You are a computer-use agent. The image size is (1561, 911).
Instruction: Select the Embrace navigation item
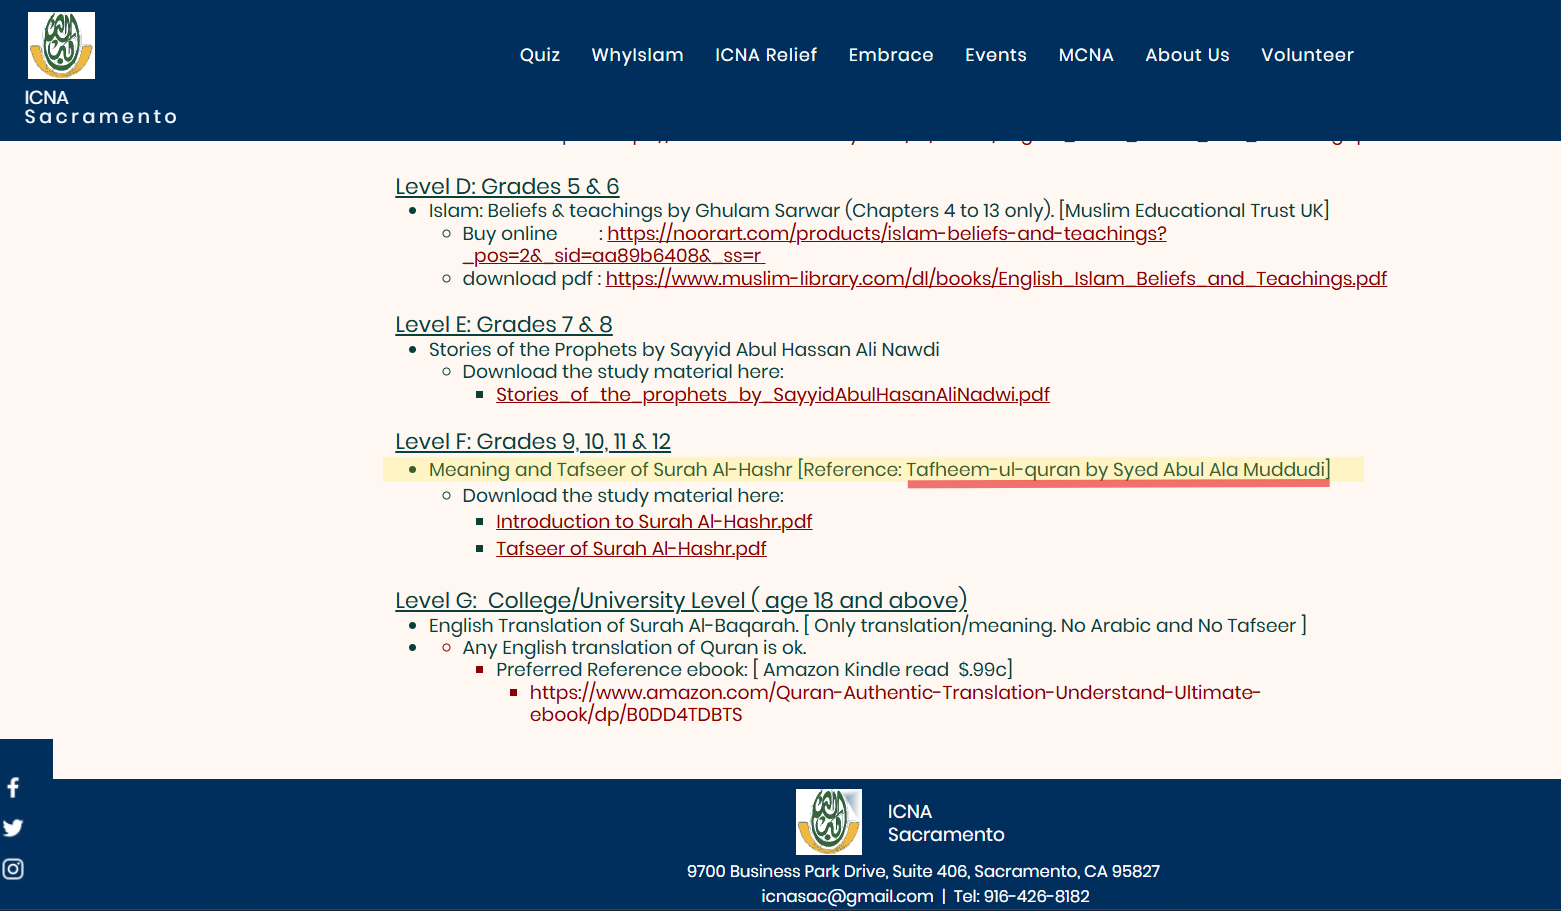[x=891, y=55]
